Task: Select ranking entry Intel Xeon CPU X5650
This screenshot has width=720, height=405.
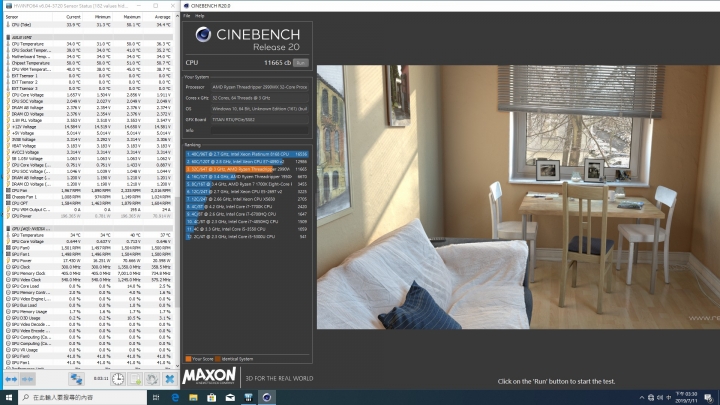Action: click(x=247, y=199)
